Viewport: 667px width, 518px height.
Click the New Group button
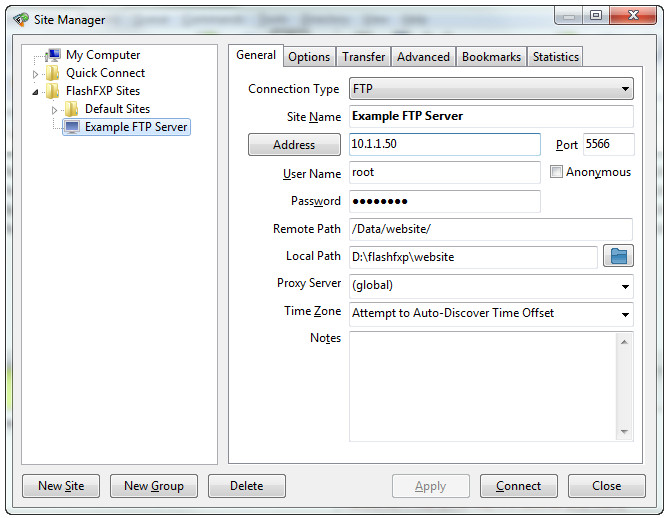tap(154, 486)
